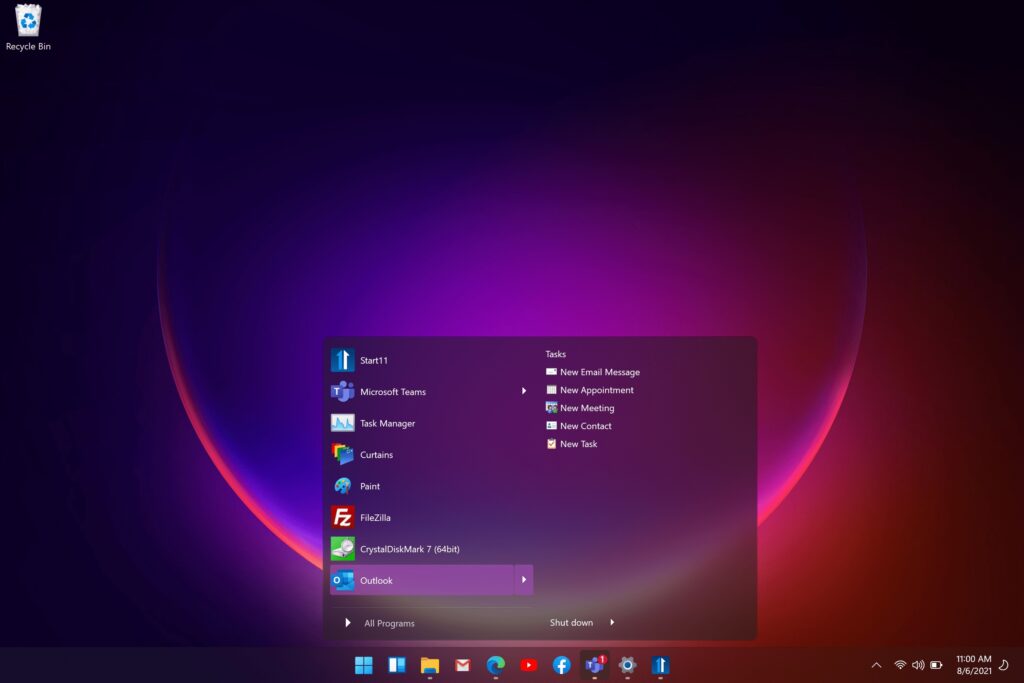
Task: Select the highlighted Outlook entry
Action: (x=421, y=580)
